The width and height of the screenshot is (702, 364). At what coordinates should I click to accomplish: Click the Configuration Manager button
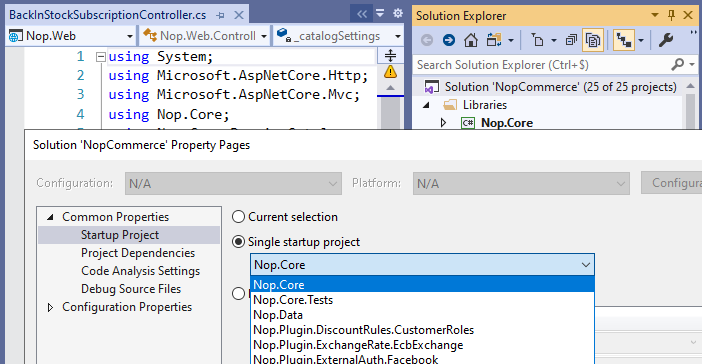672,183
